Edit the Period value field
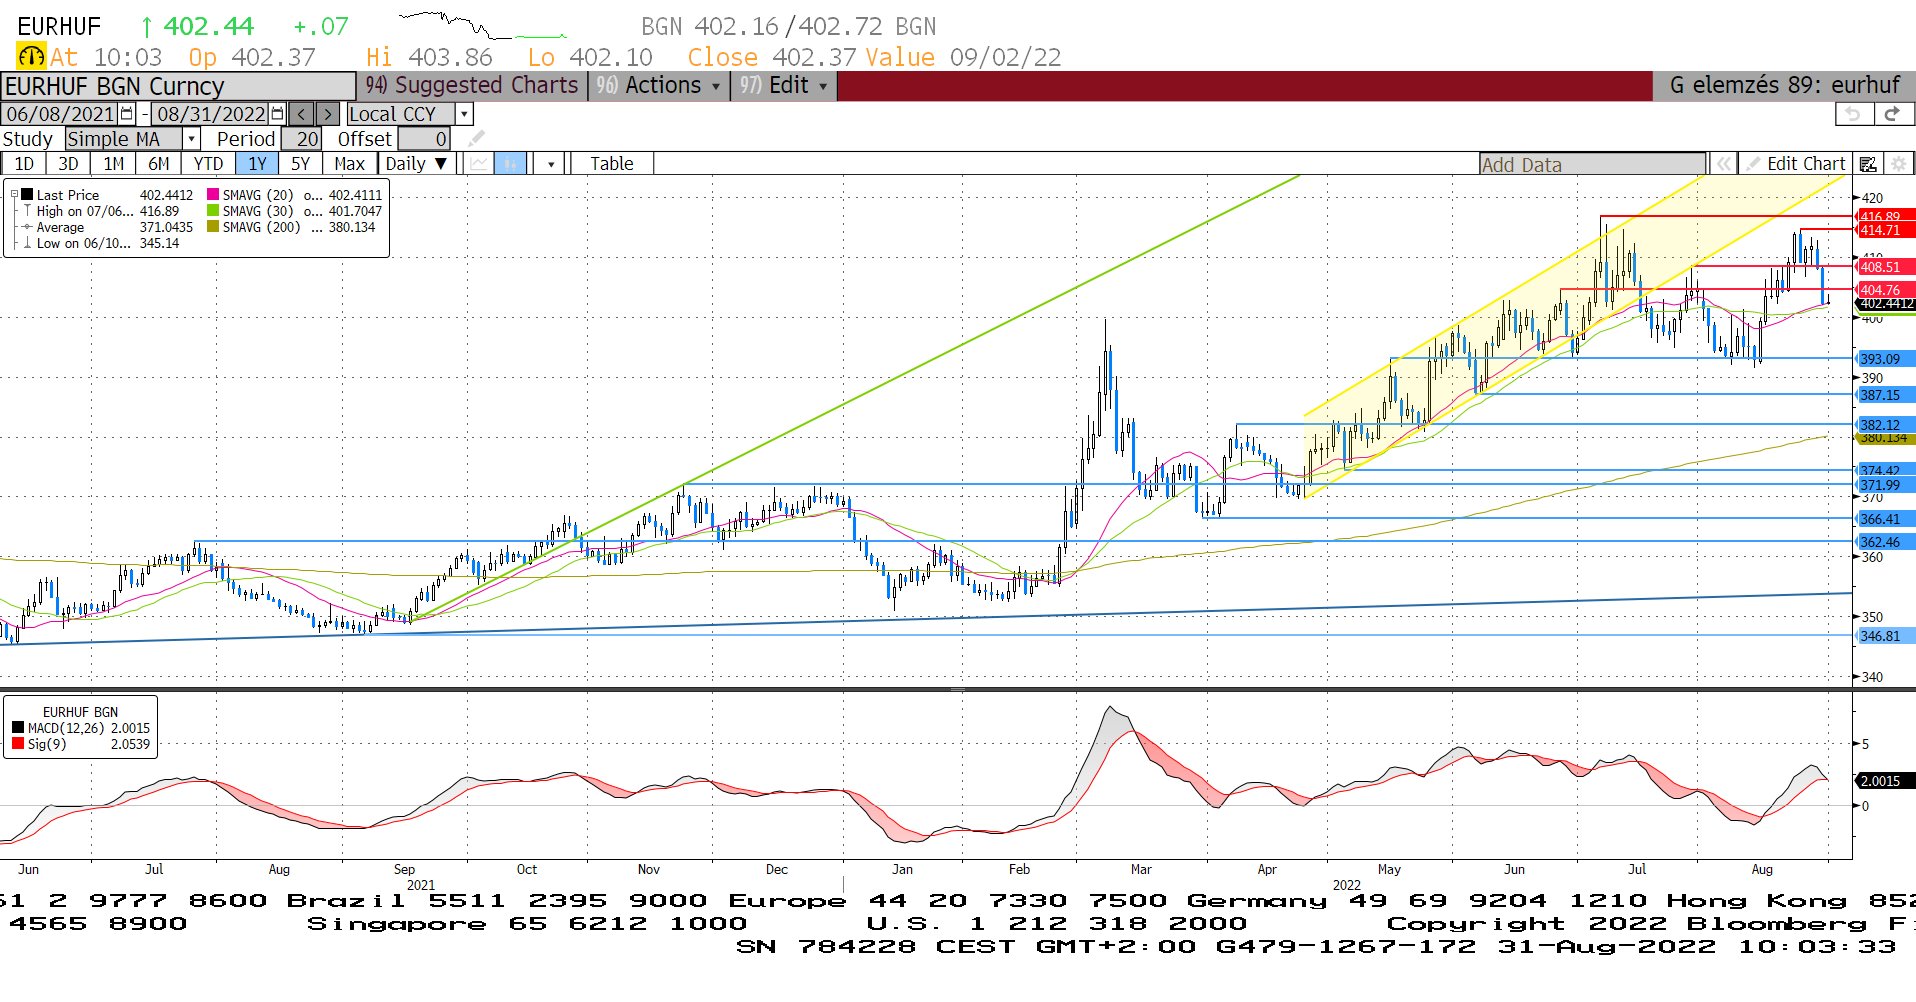This screenshot has width=1916, height=1002. (301, 139)
